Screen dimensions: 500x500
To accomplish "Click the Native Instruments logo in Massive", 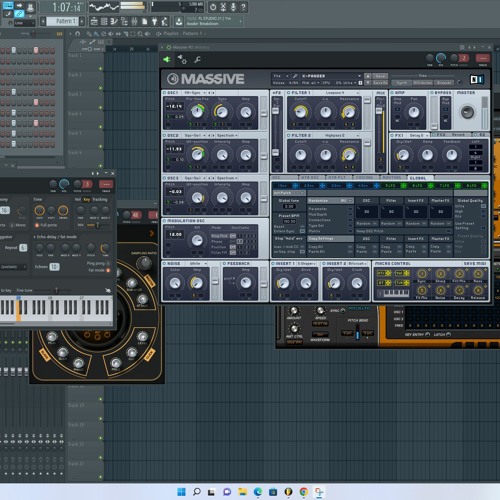I will (477, 79).
